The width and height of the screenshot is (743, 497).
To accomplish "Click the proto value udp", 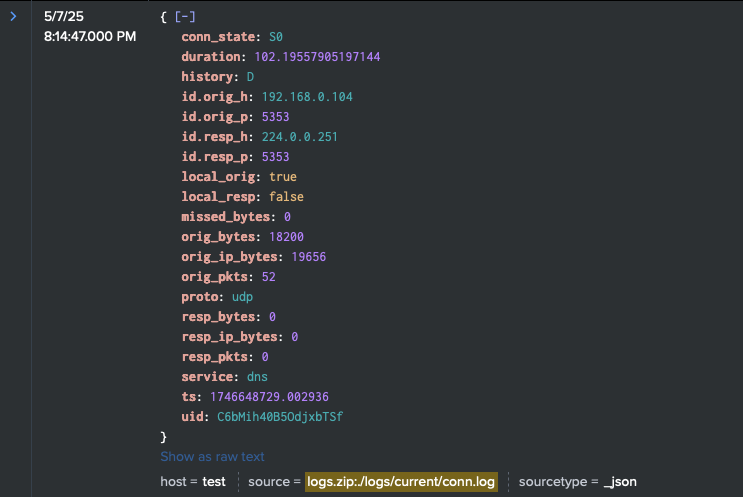I will 242,297.
